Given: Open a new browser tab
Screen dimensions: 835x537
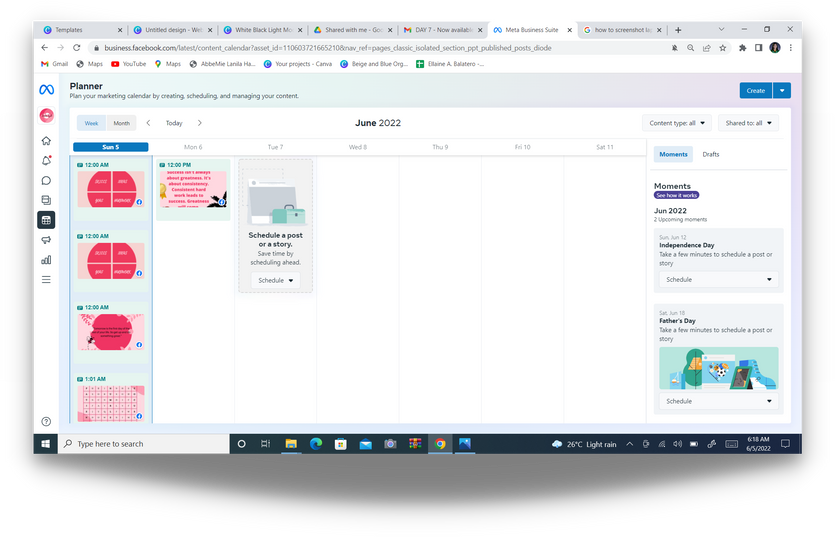Looking at the screenshot, I should [678, 30].
